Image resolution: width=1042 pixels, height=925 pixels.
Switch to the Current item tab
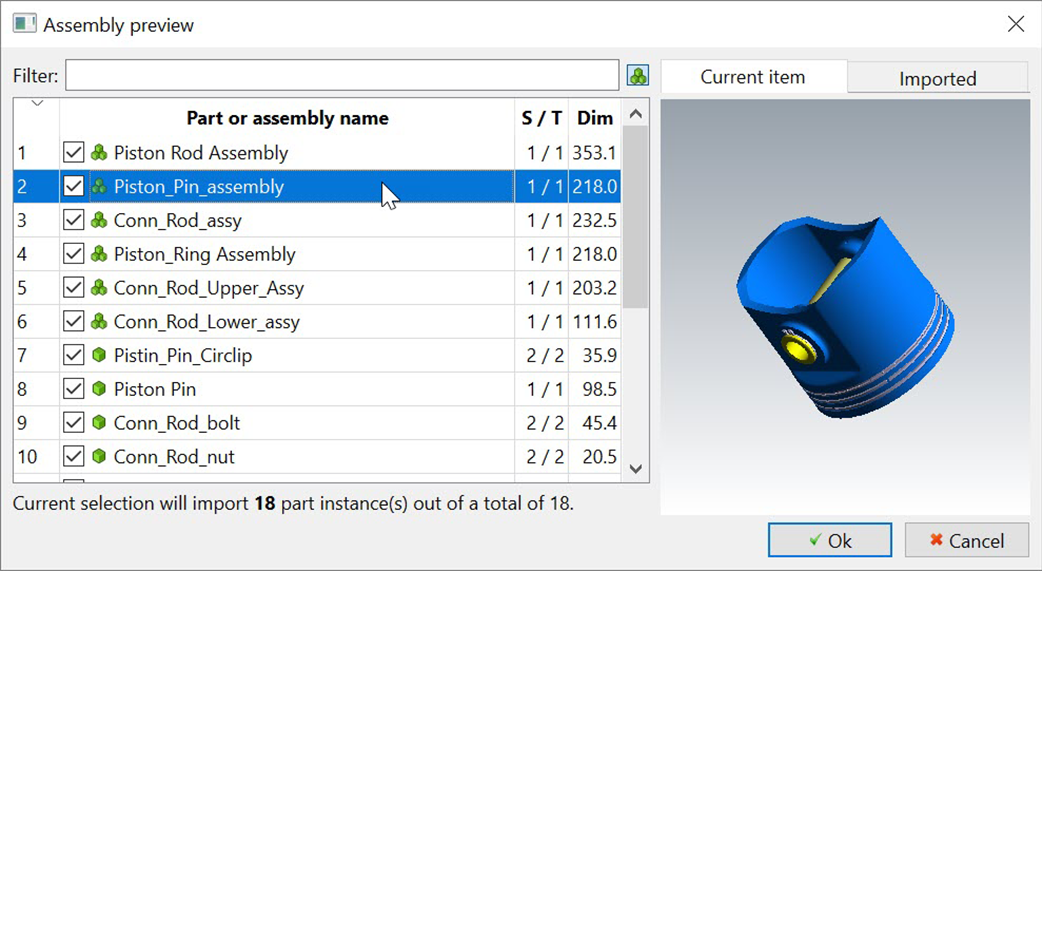753,78
